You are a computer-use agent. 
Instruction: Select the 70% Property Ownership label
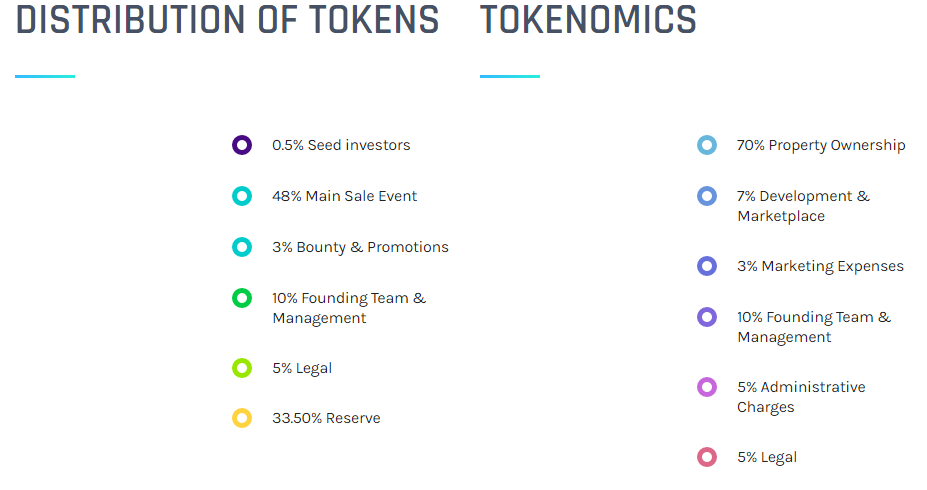point(821,145)
